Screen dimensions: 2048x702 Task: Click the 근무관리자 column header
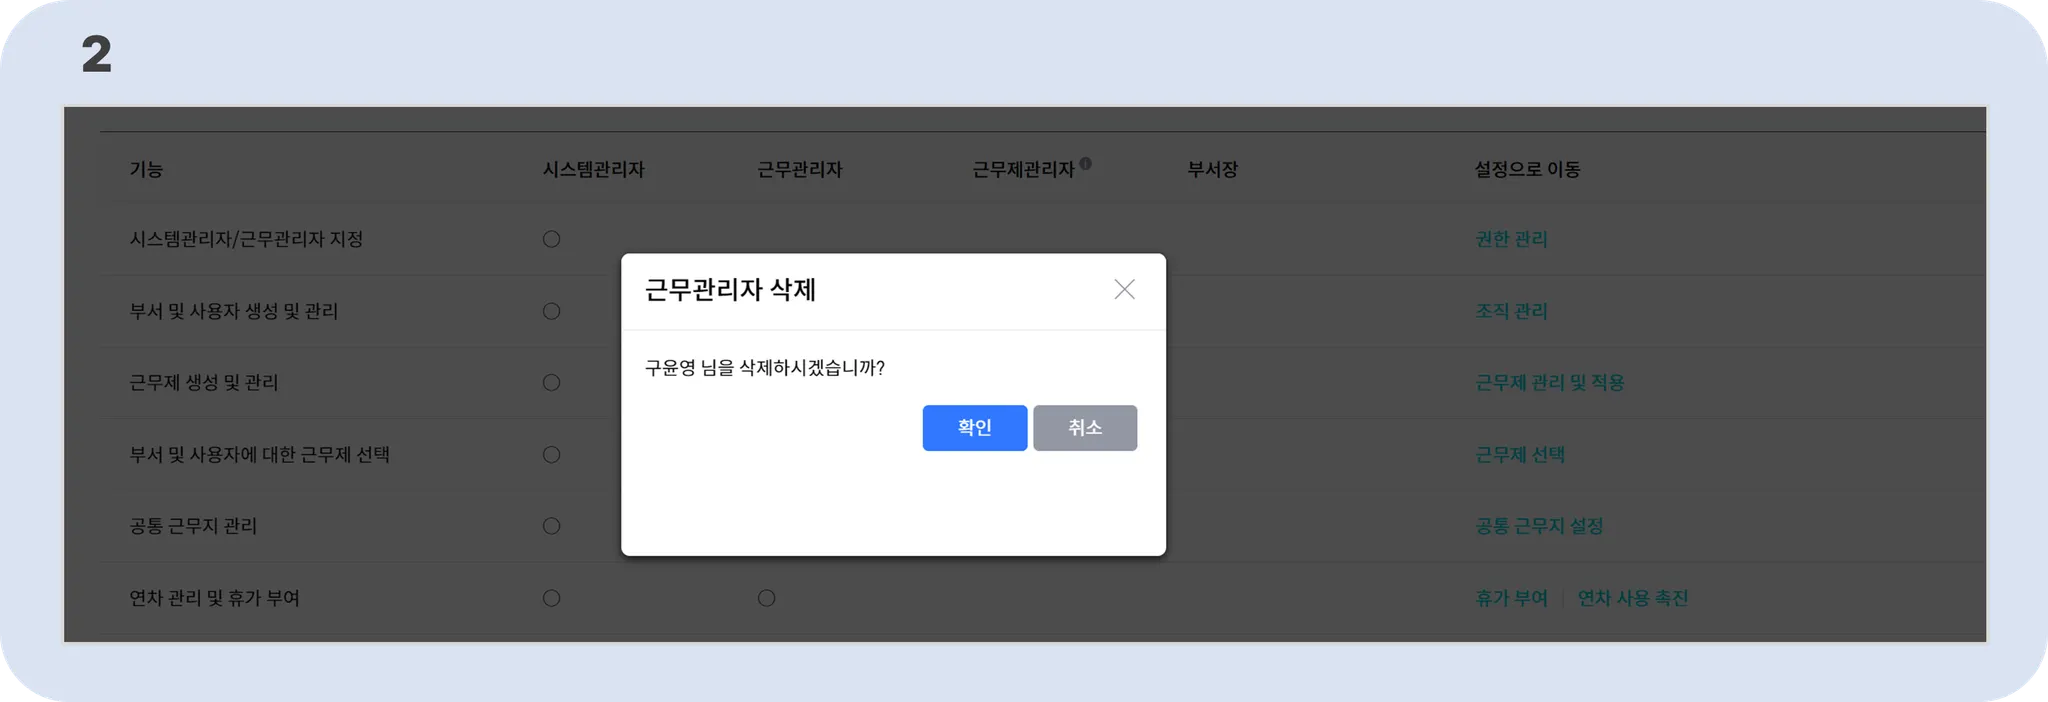click(800, 170)
